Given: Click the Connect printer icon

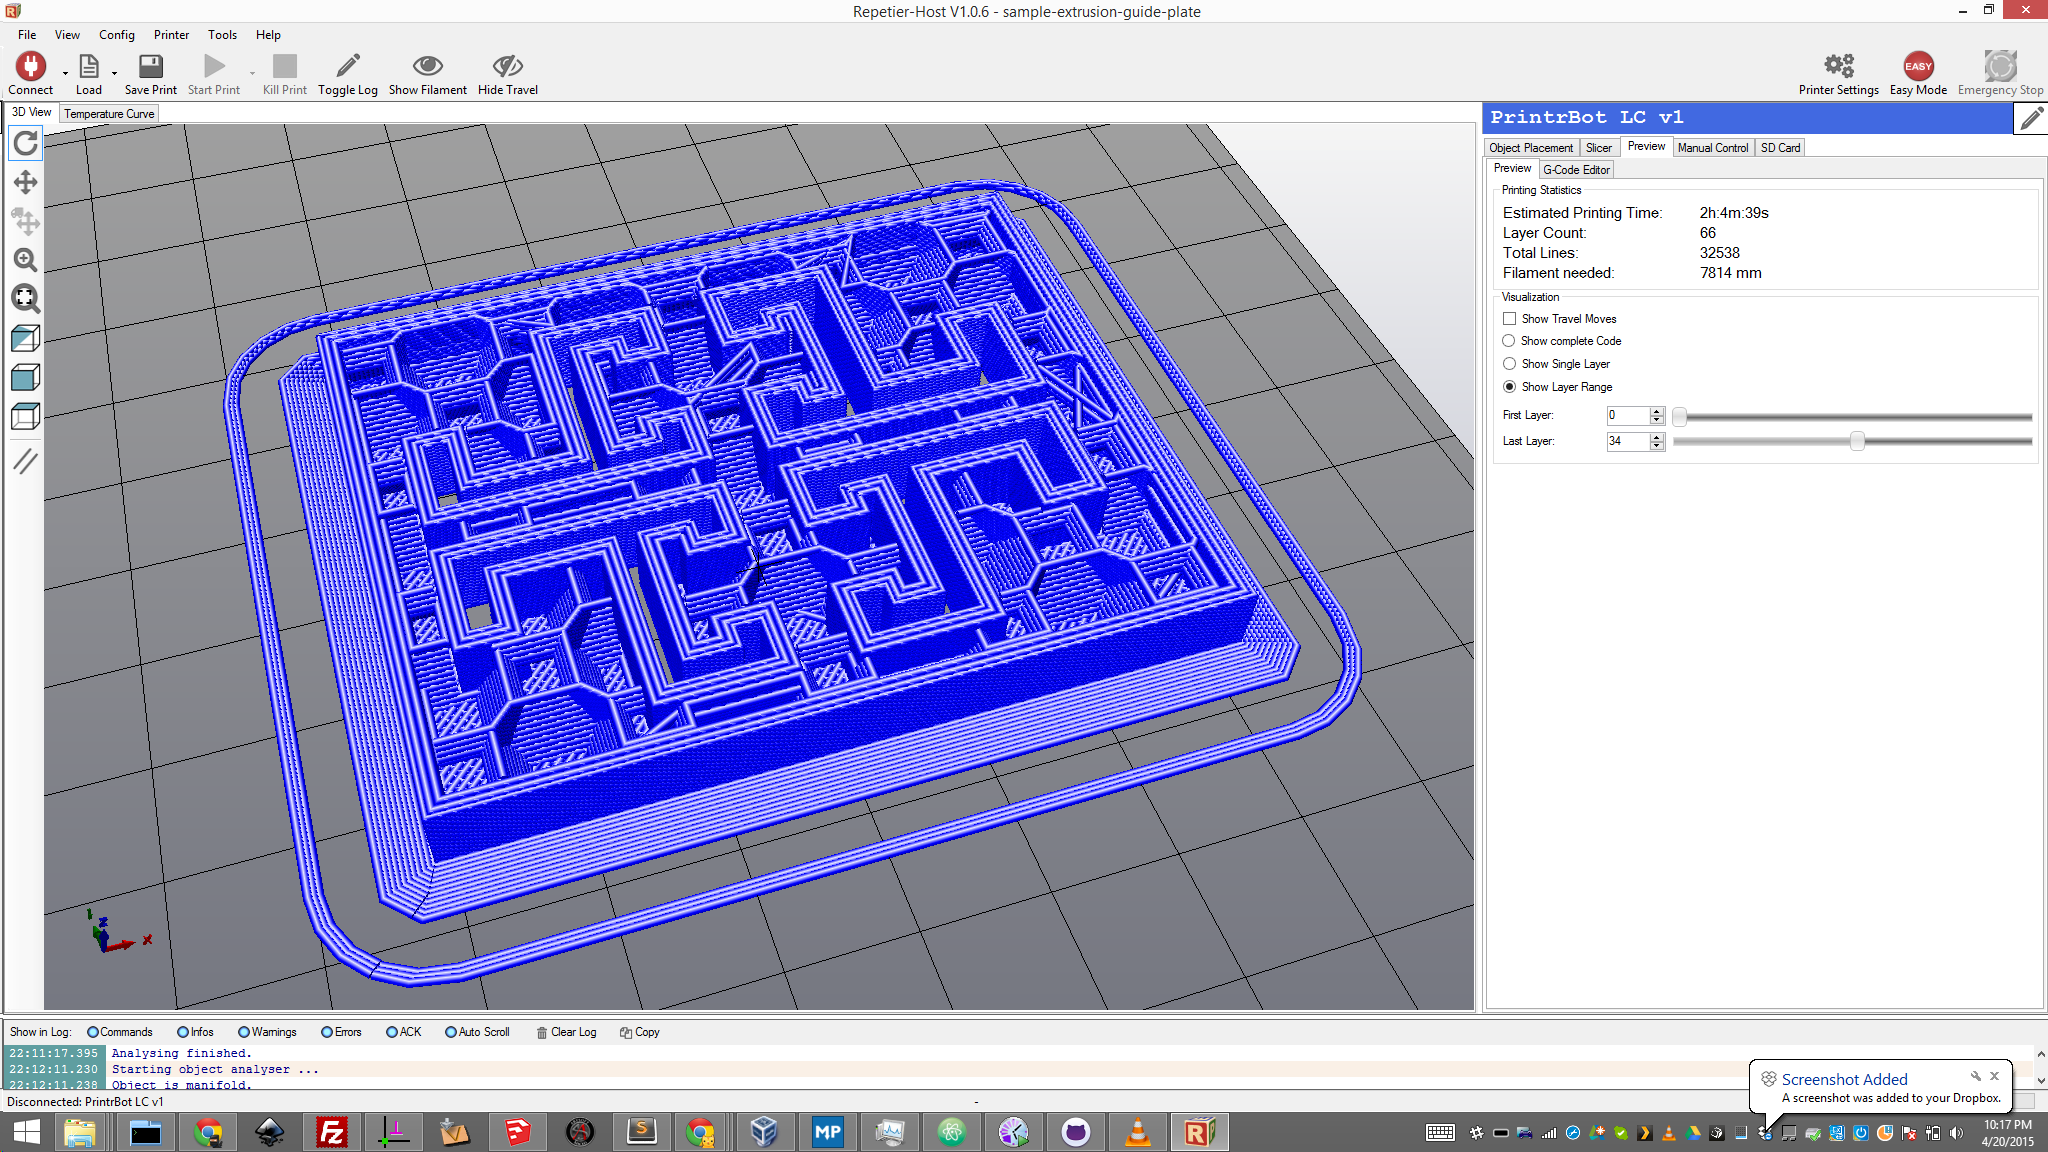Looking at the screenshot, I should (x=30, y=67).
